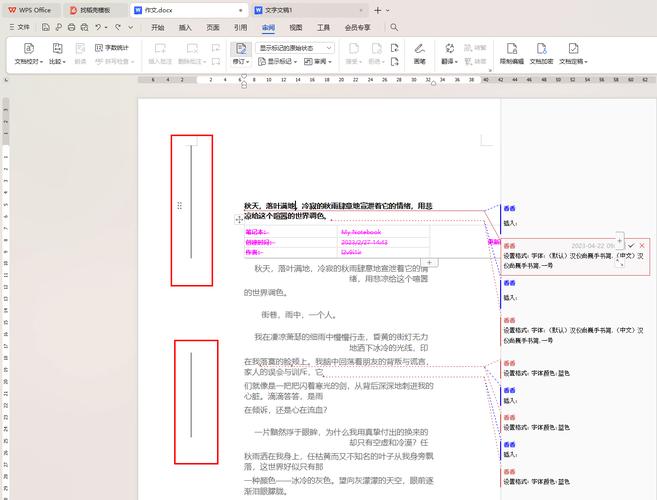Click the plus icon beside the selected revision balloon
Viewport: 657px width, 500px height.
(619, 241)
